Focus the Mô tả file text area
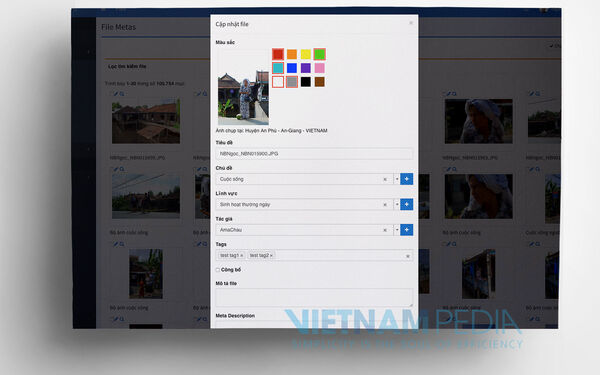The height and width of the screenshot is (375, 600). pyautogui.click(x=314, y=297)
